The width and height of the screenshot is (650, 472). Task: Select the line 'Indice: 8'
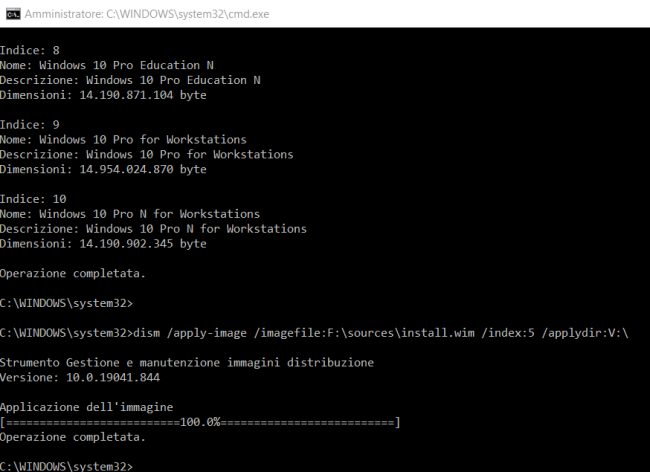[x=30, y=51]
